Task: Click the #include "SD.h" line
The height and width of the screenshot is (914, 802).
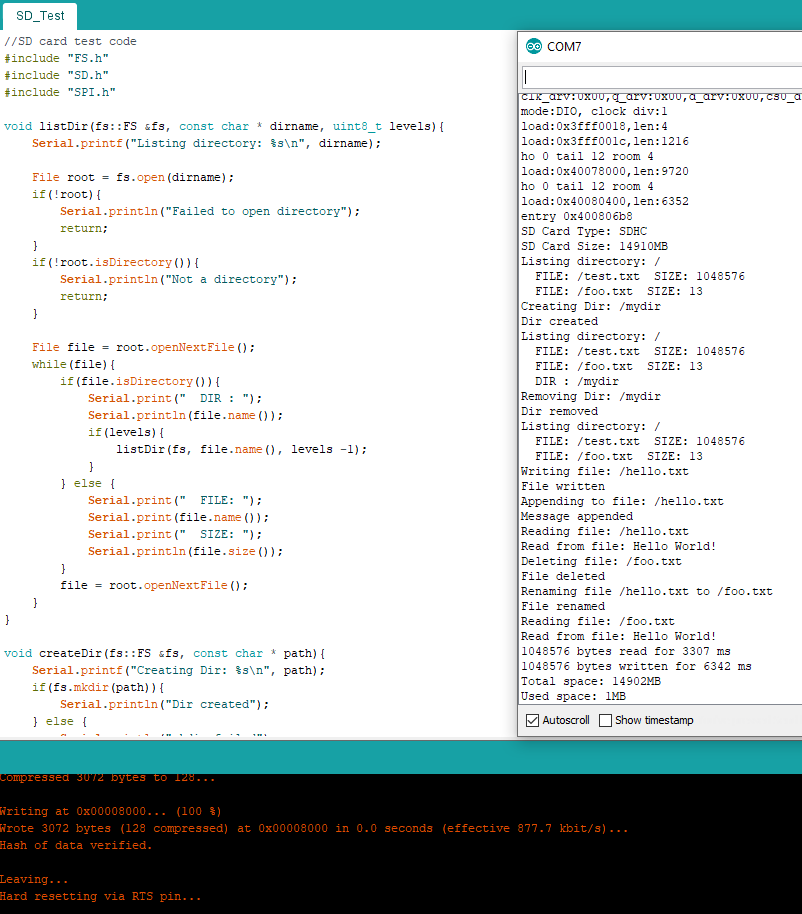Action: (56, 75)
